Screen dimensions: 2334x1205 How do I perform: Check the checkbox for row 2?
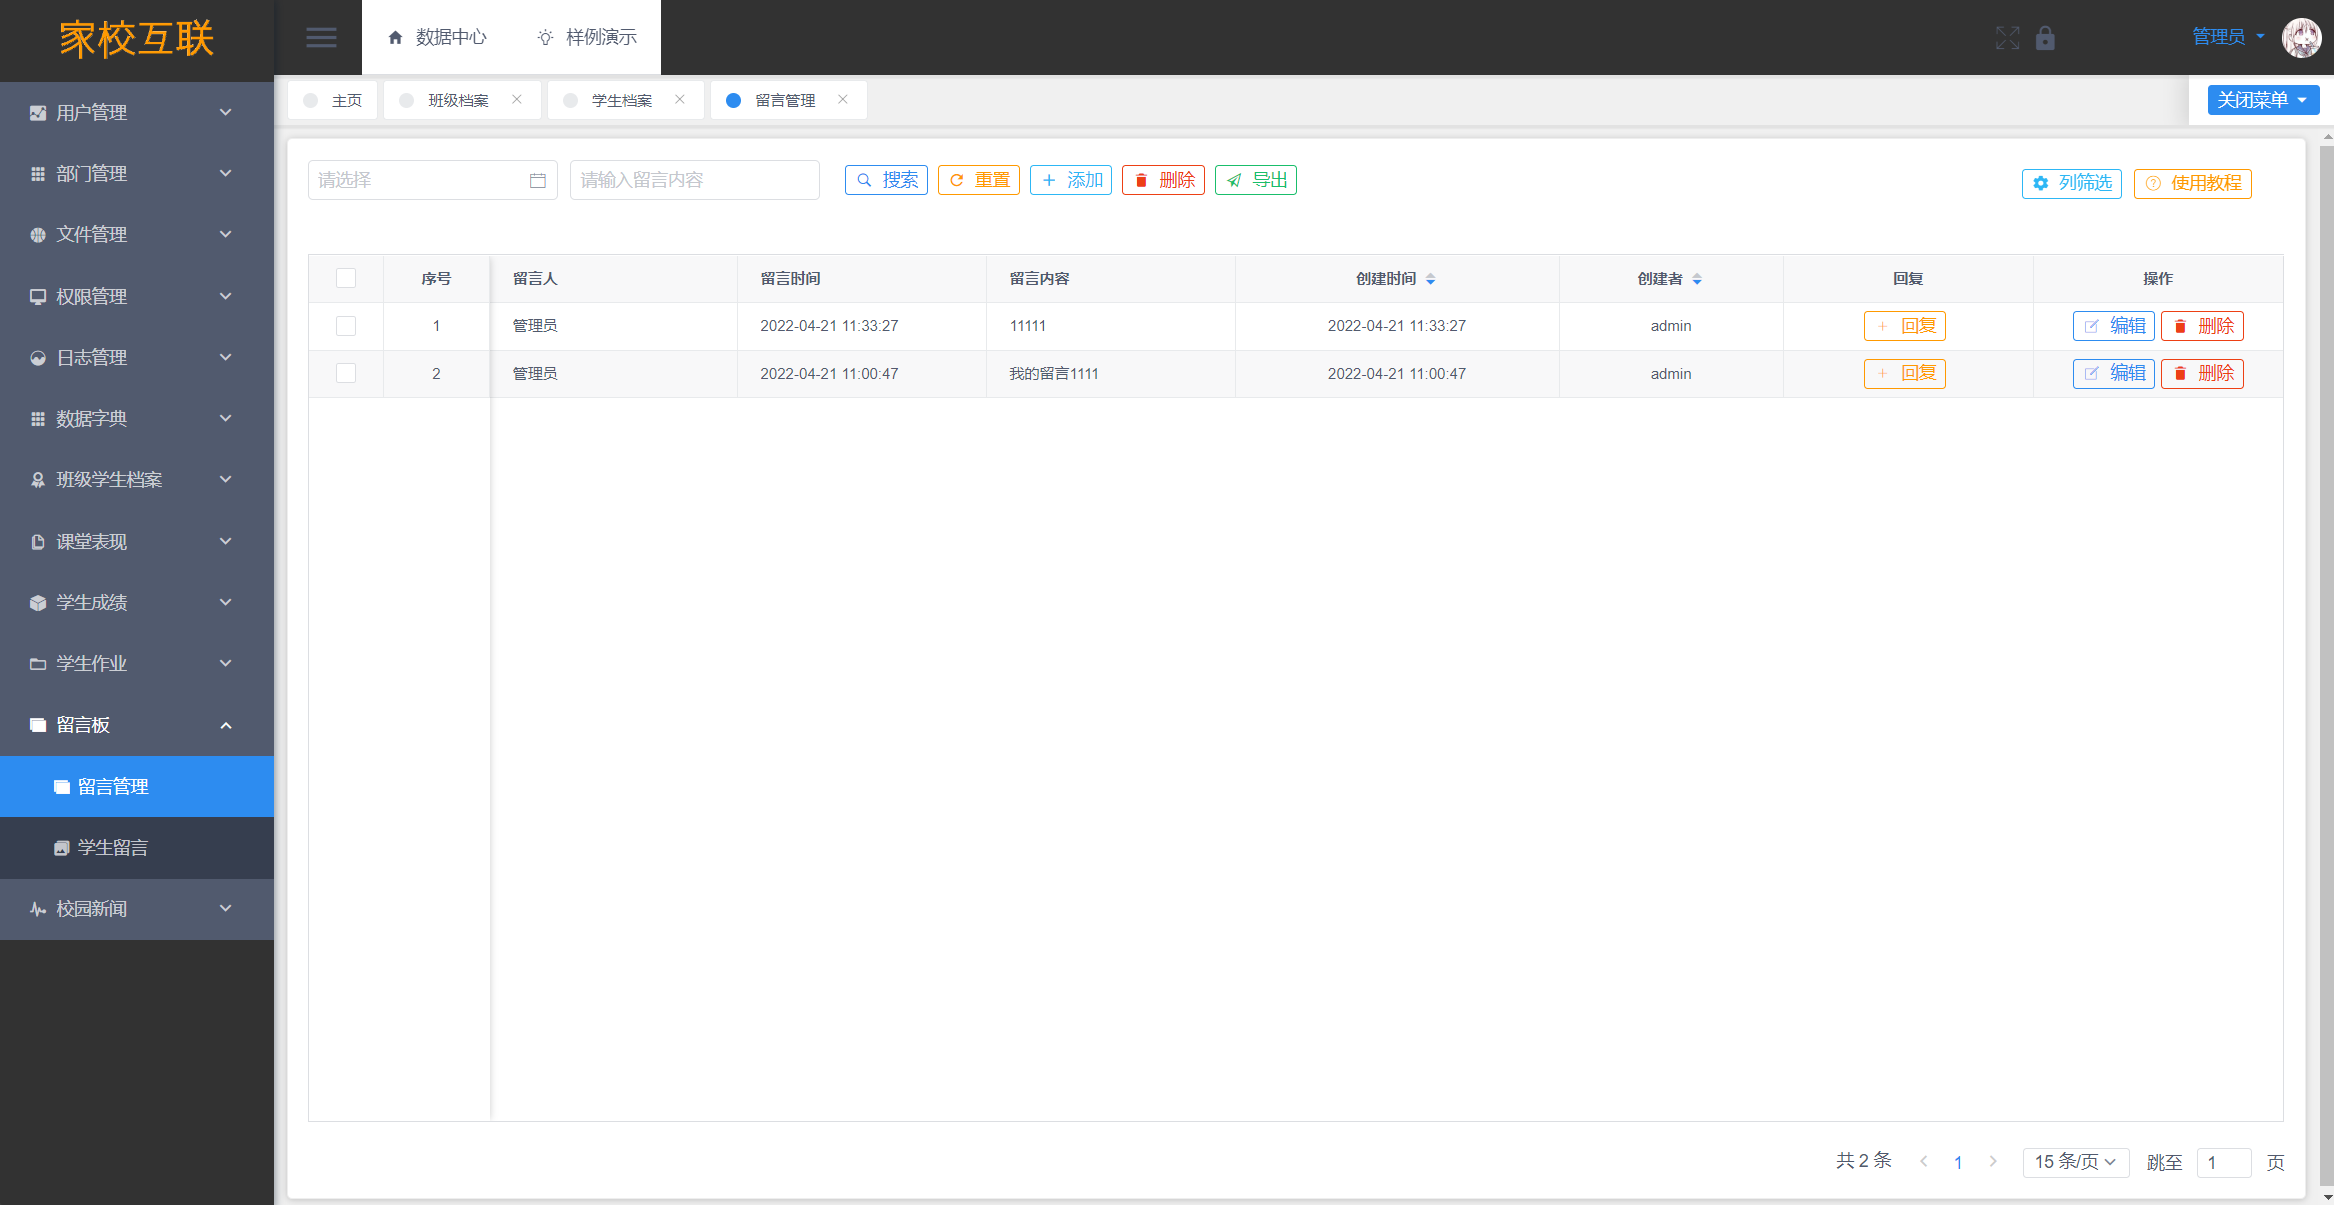pos(346,373)
